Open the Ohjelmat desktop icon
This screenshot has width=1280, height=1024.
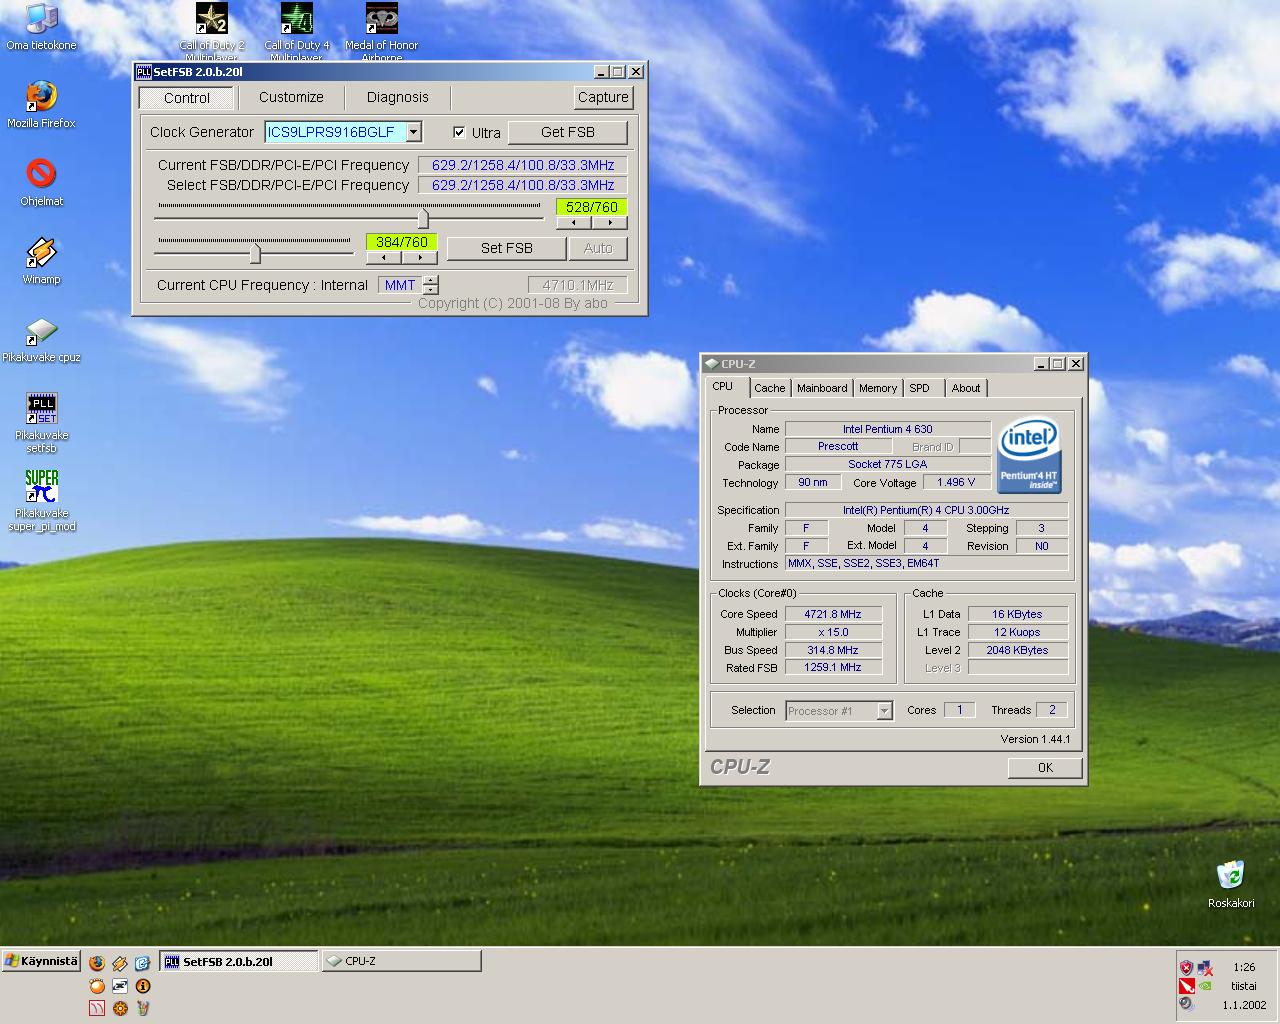pos(41,182)
